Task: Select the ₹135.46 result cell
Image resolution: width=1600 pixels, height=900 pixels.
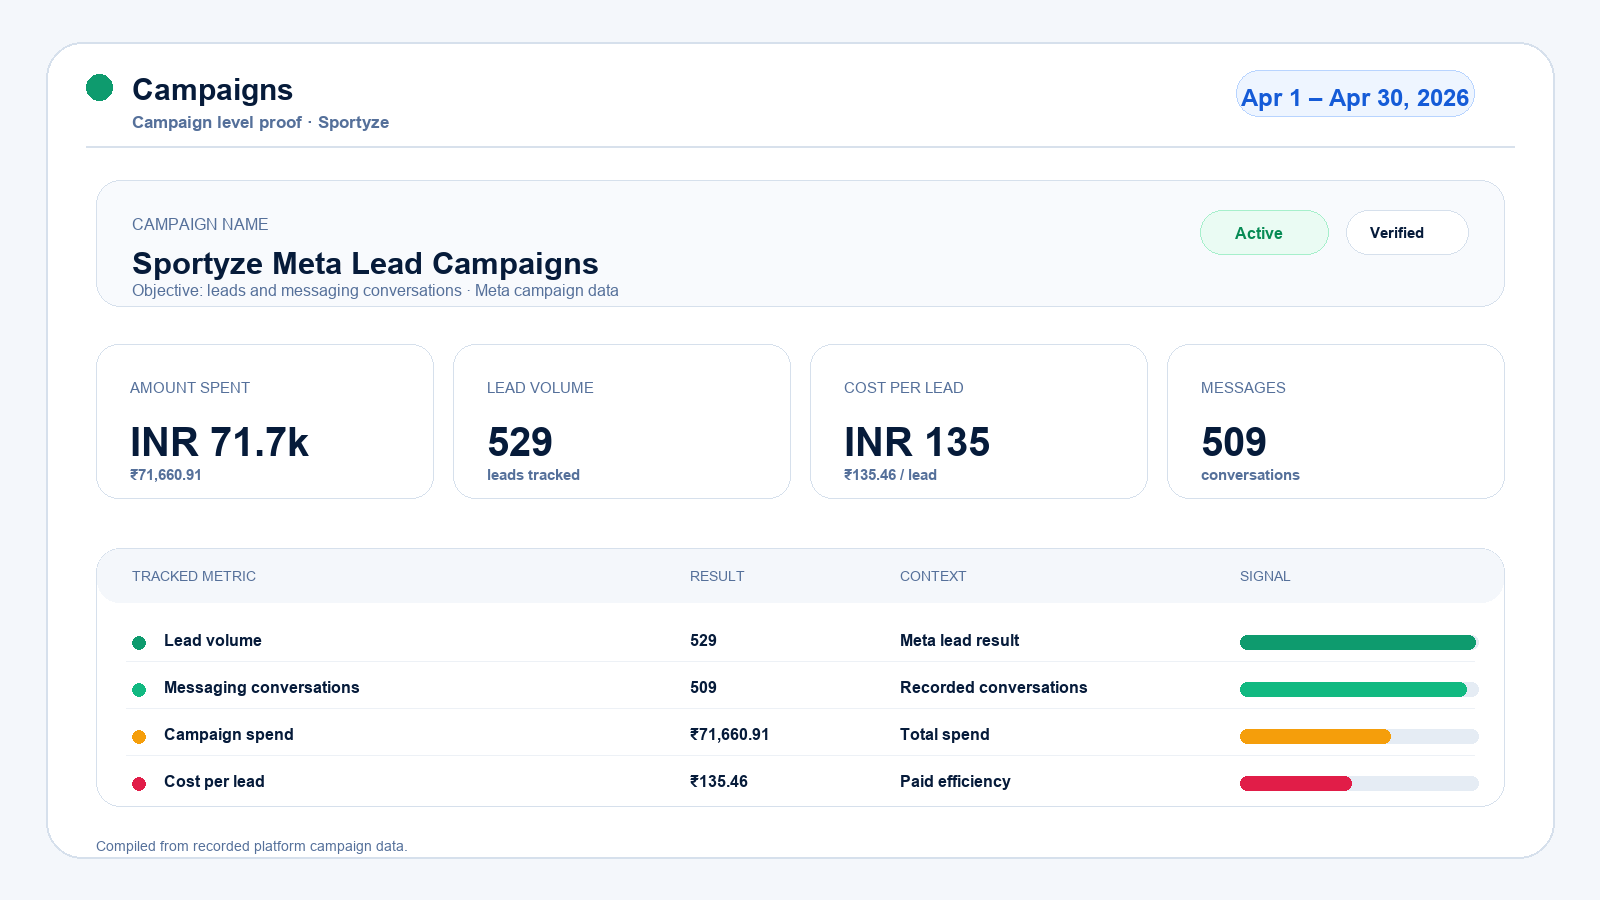Action: point(719,781)
